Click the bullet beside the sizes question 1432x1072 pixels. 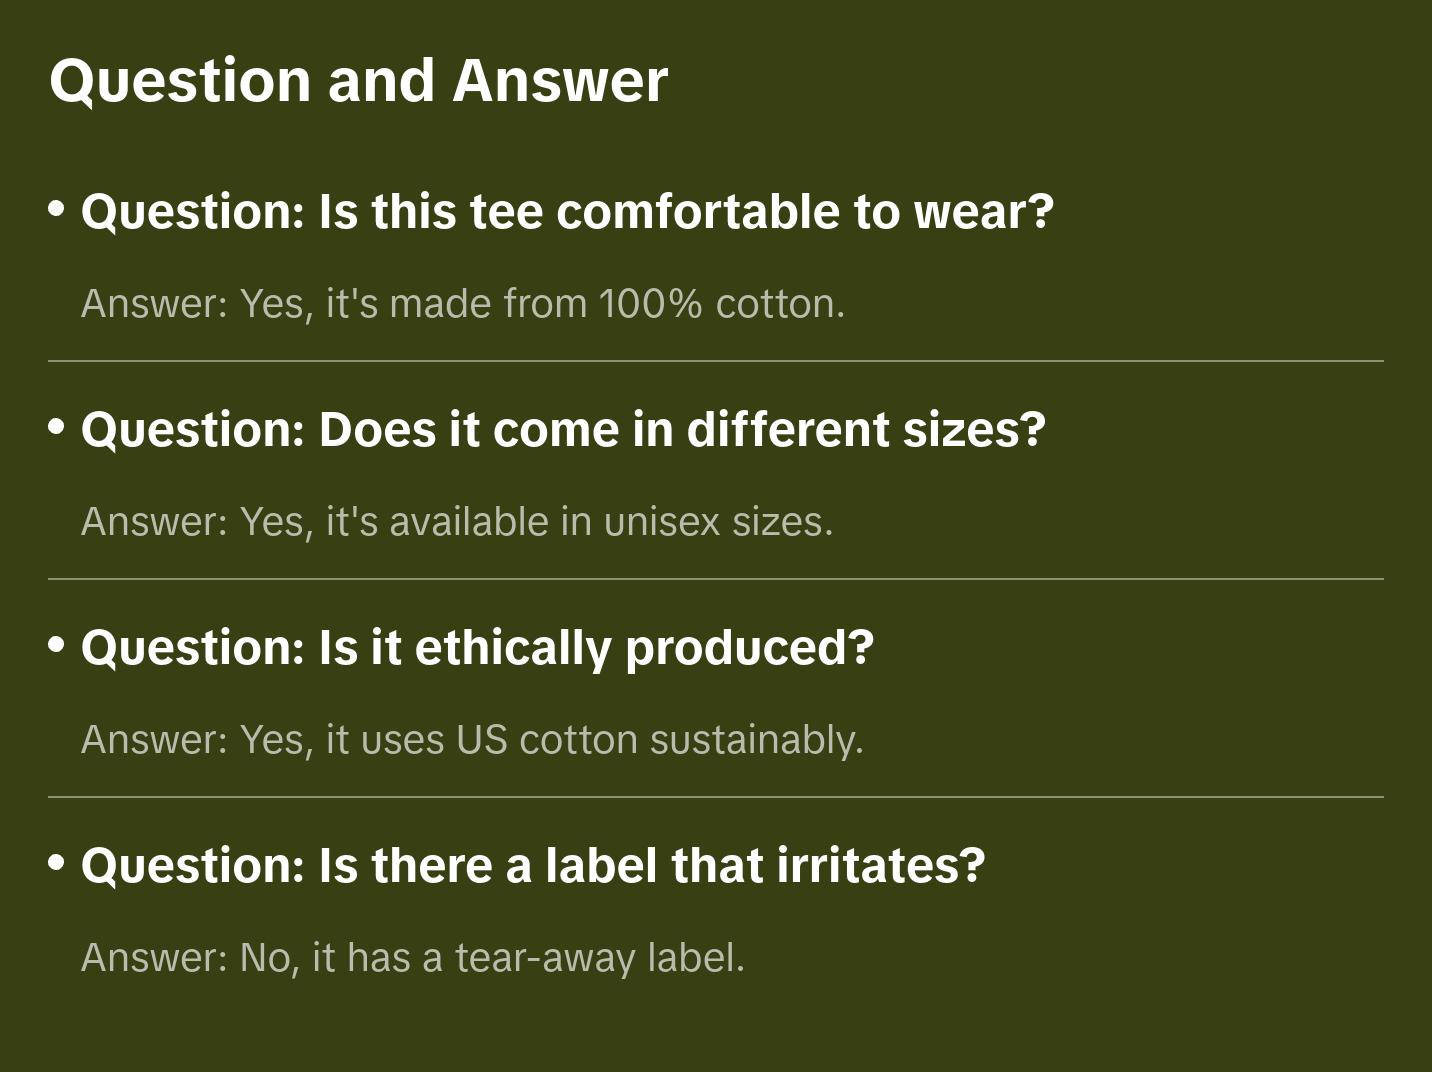tap(57, 427)
